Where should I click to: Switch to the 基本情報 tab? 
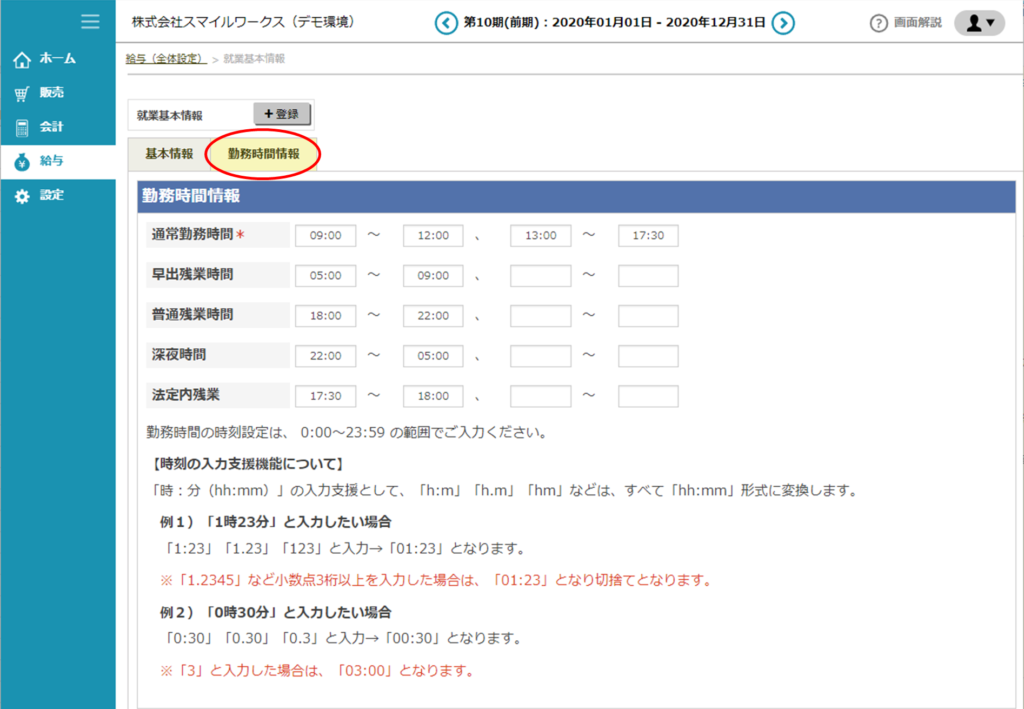pos(169,154)
